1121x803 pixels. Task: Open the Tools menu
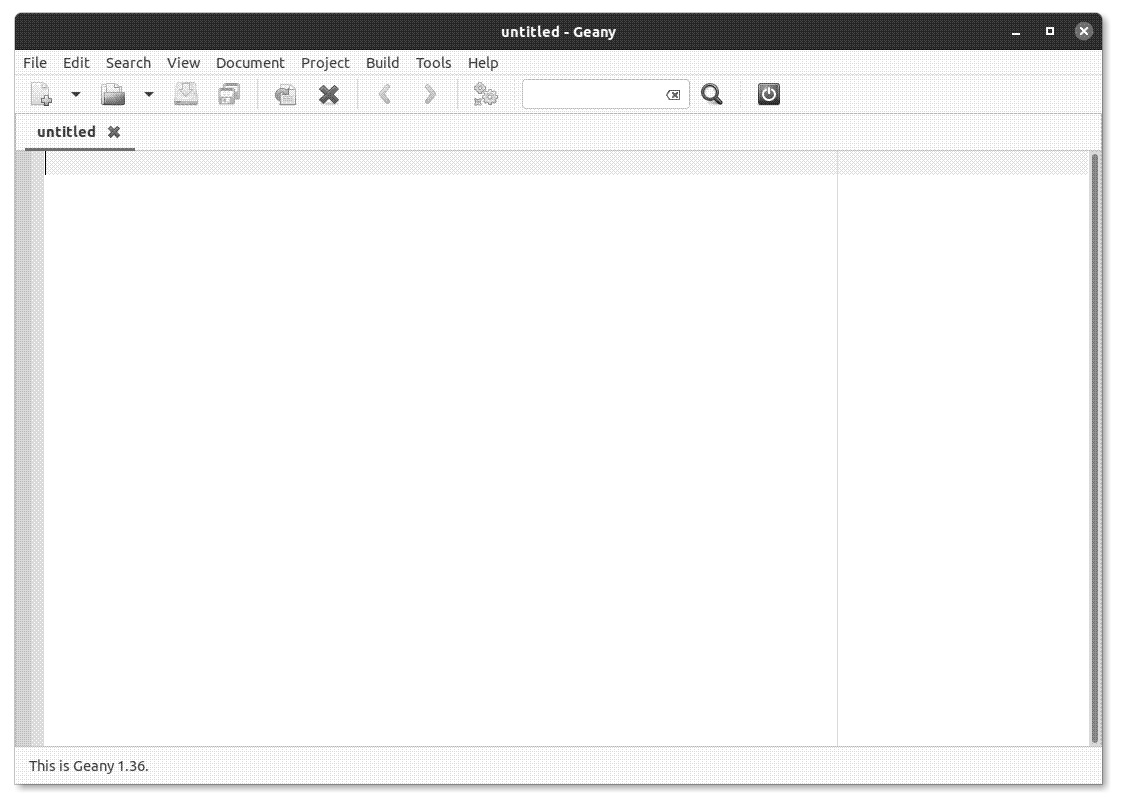tap(433, 63)
